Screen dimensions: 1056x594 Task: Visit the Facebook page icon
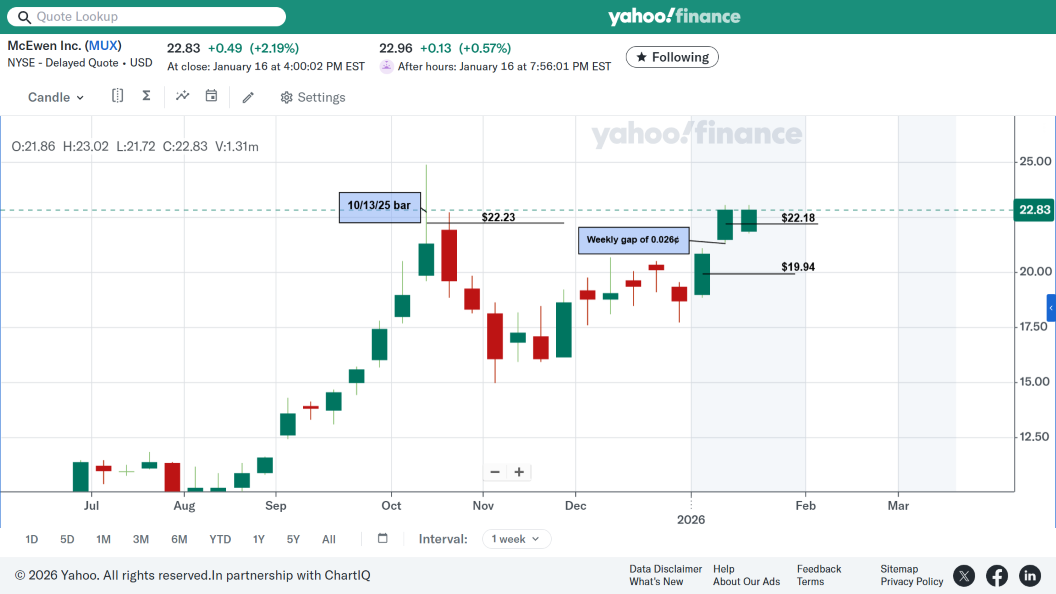point(997,575)
